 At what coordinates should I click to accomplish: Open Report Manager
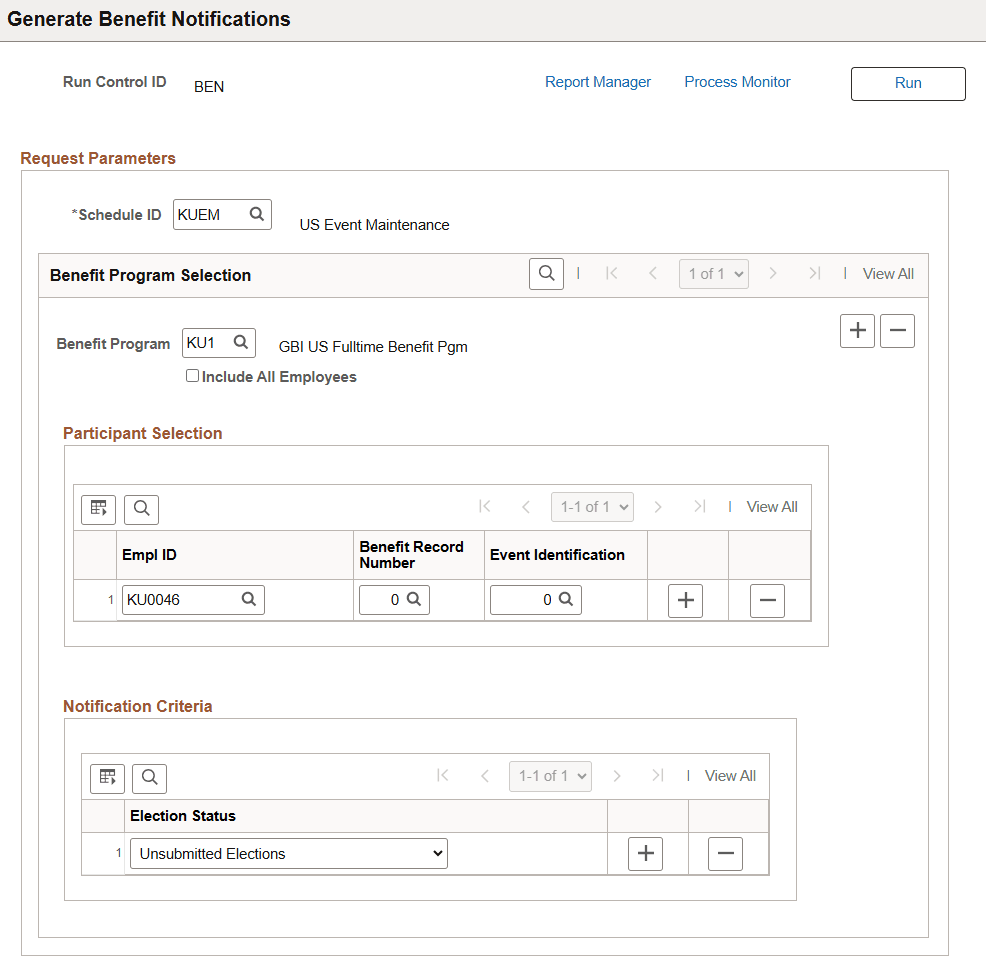pos(598,82)
